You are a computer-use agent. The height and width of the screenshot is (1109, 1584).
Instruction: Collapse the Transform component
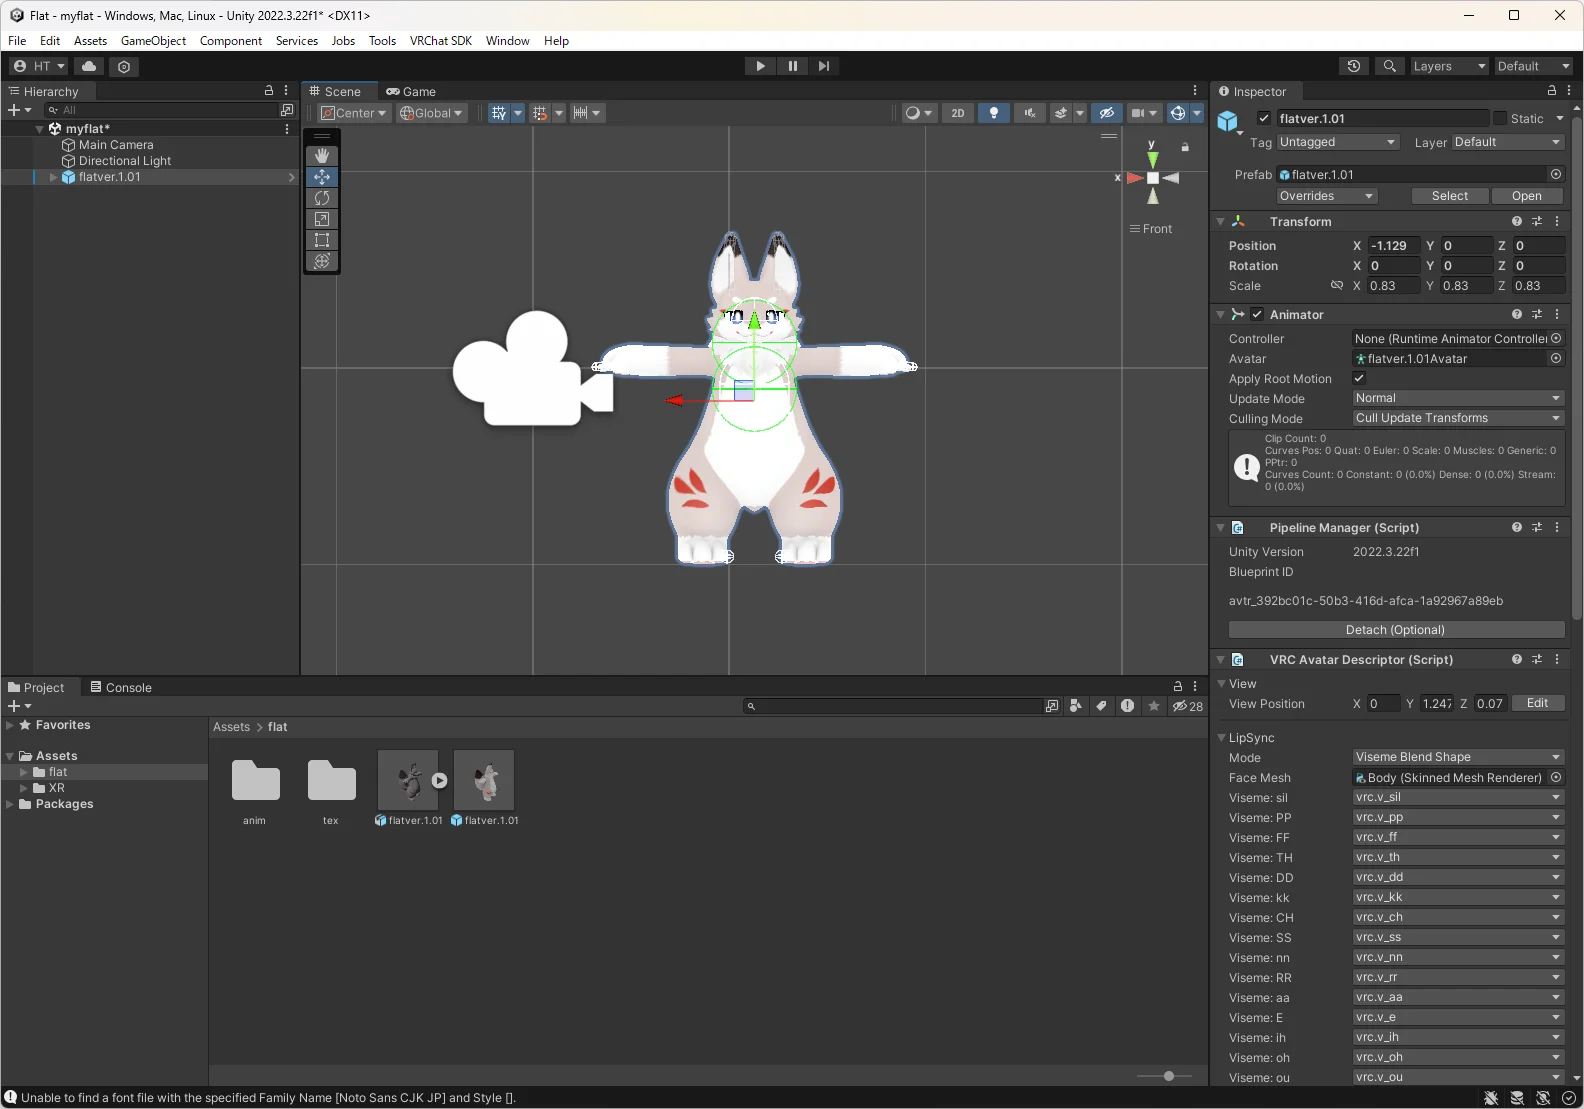[x=1220, y=221]
